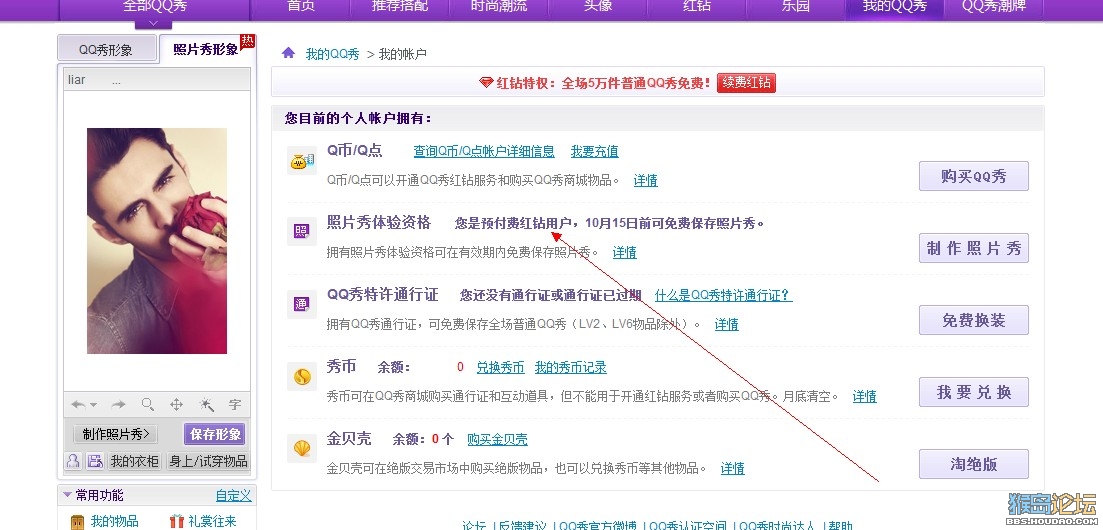Open the 我的物品 link

click(x=115, y=522)
